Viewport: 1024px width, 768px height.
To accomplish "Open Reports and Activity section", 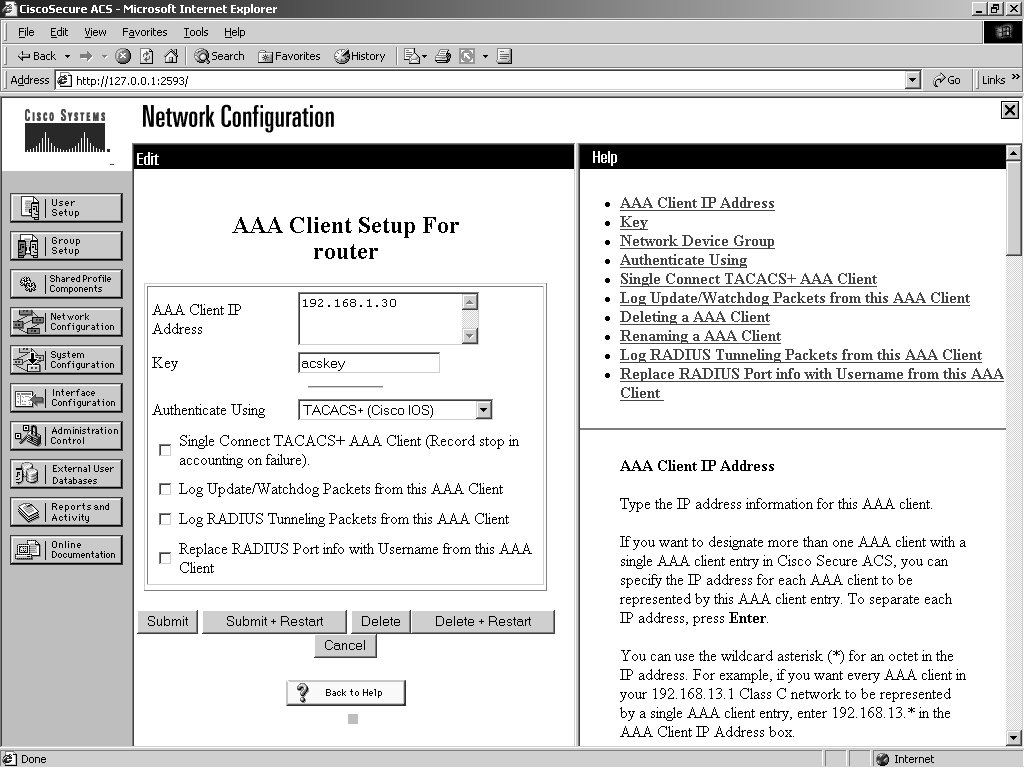I will click(x=66, y=512).
